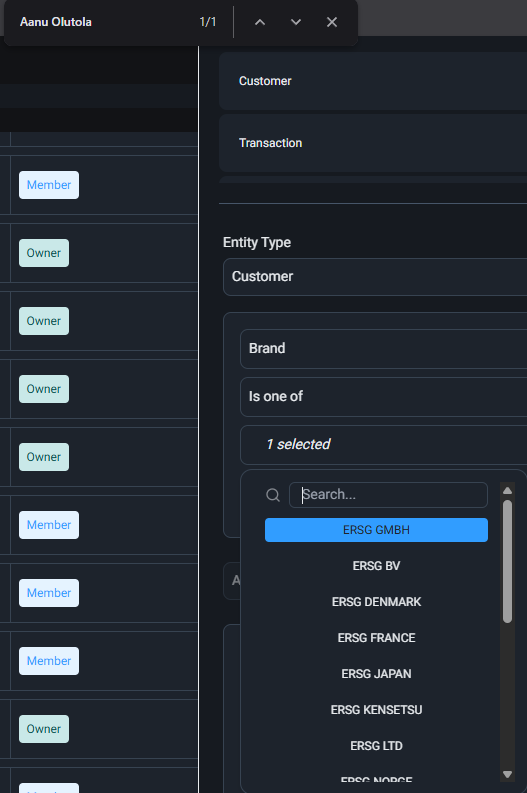
Task: Close the find bar
Action: point(332,22)
